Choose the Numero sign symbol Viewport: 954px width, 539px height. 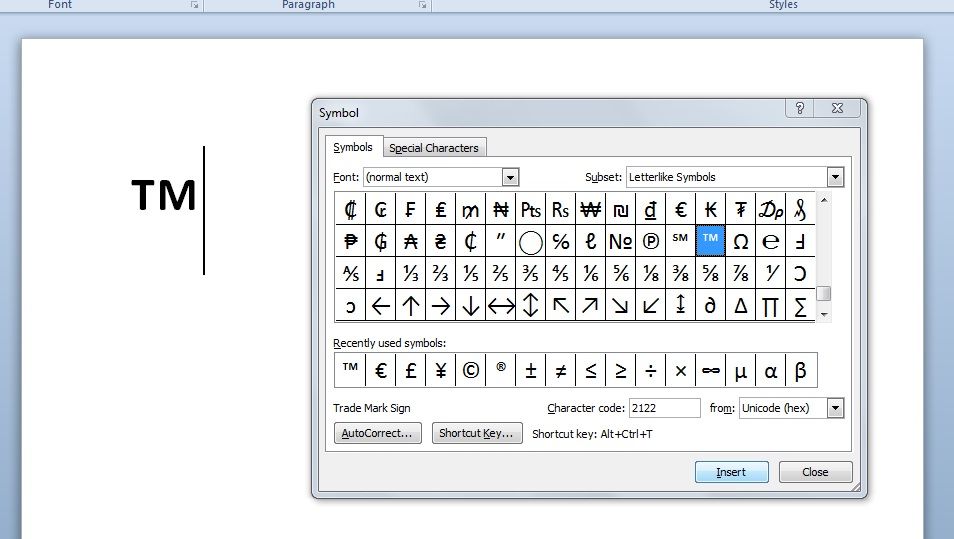coord(621,241)
